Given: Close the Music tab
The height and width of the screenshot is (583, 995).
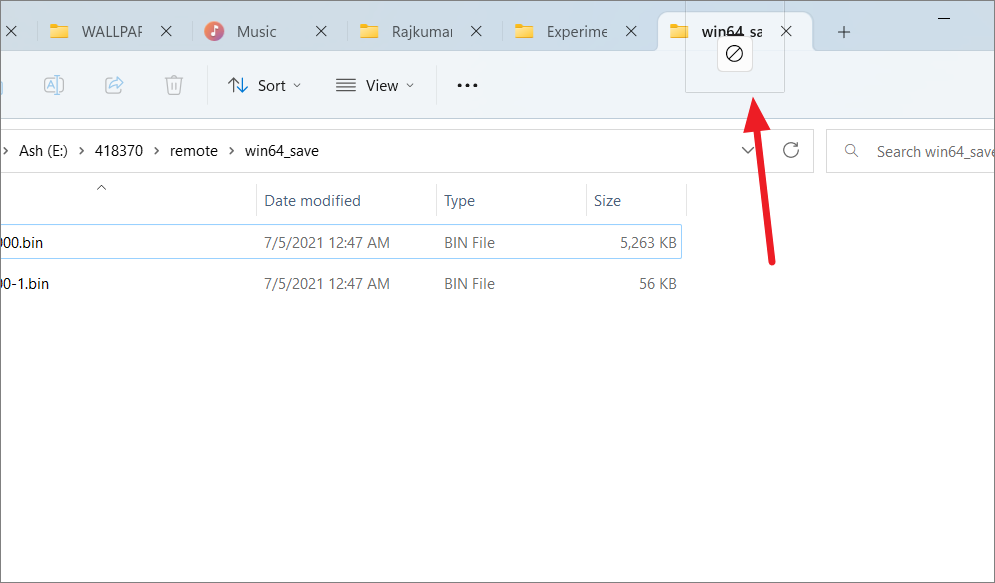Looking at the screenshot, I should point(322,31).
